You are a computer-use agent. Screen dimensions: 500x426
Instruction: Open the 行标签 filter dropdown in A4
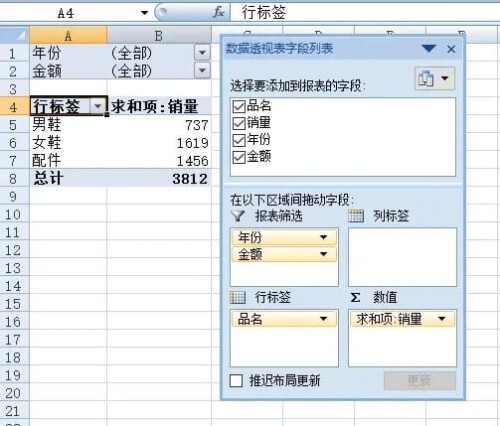tap(98, 106)
